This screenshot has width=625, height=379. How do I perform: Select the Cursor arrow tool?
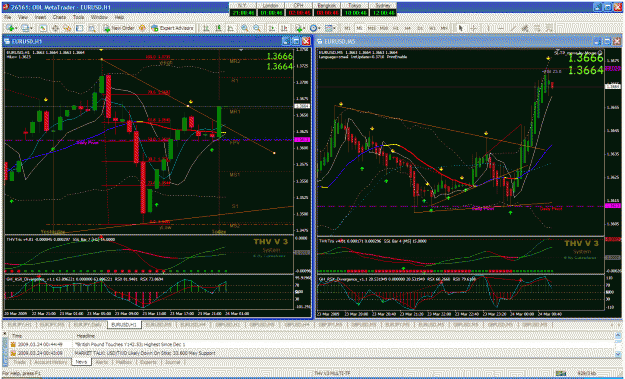460,28
